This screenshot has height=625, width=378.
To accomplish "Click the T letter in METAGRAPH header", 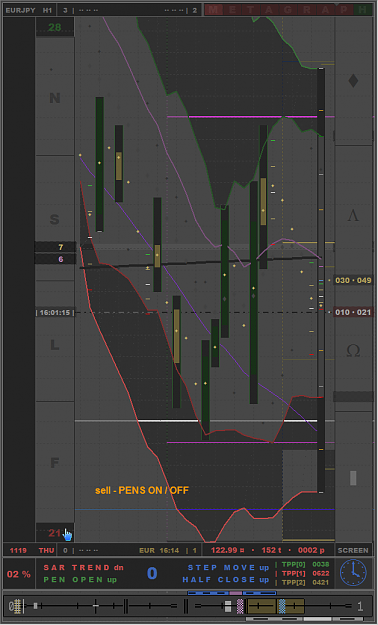I will point(251,10).
